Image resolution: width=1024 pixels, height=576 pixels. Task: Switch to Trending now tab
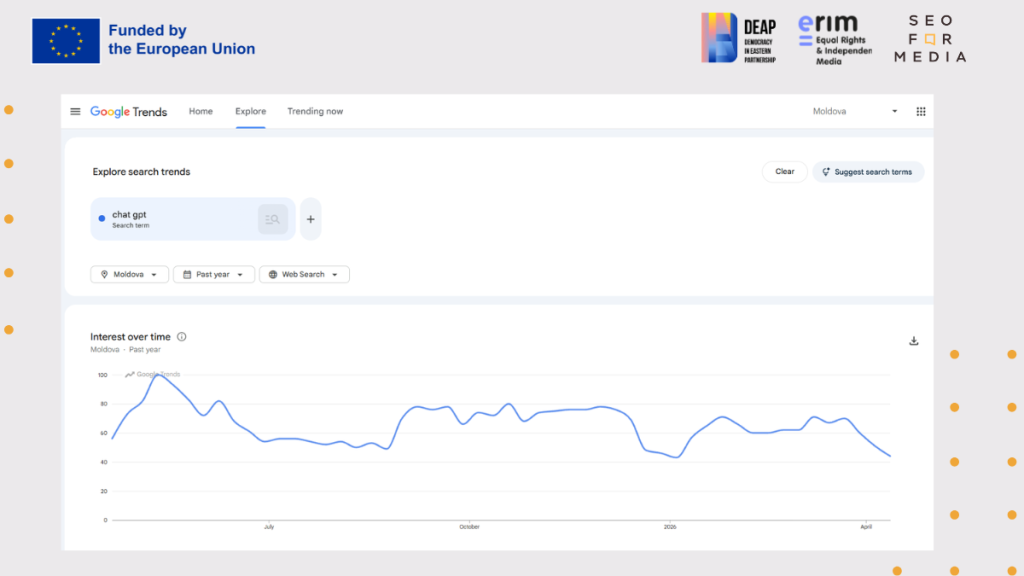(x=315, y=112)
